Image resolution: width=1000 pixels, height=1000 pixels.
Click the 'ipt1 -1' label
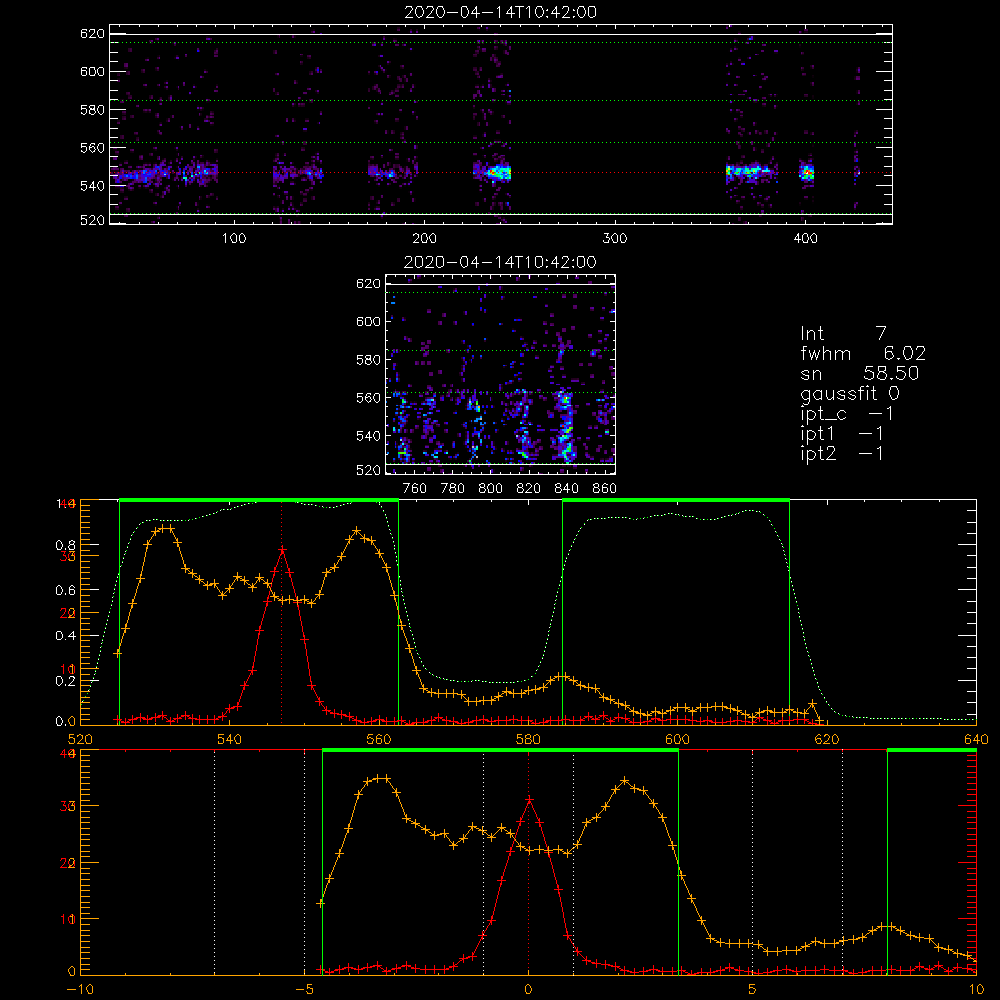pyautogui.click(x=842, y=434)
